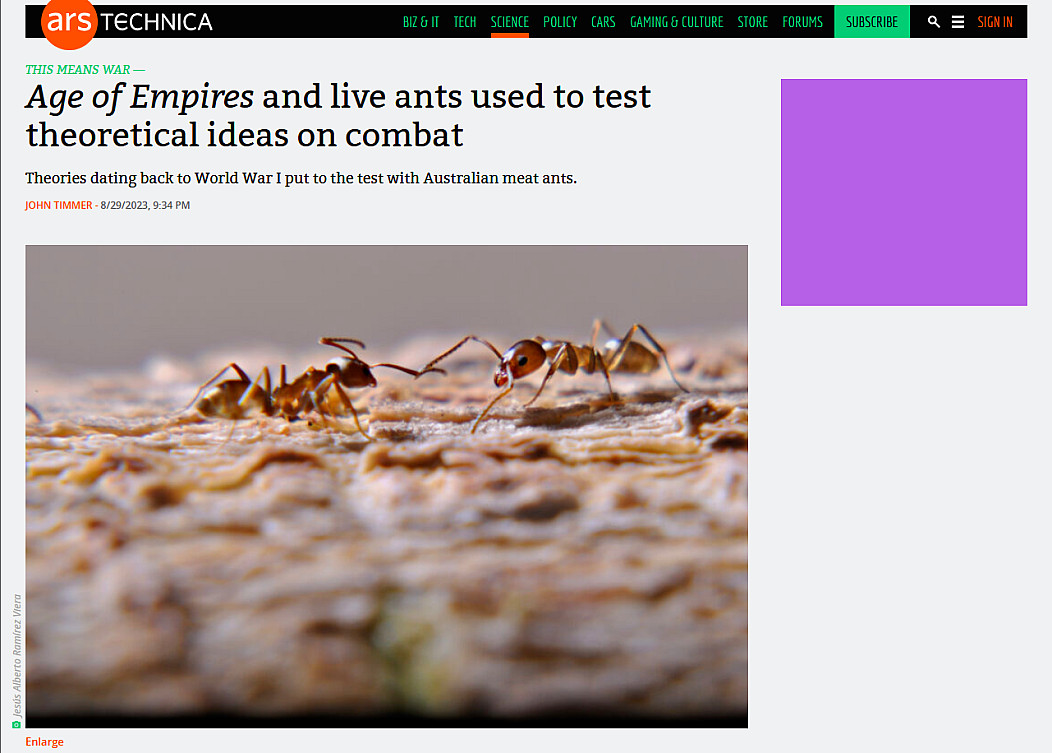The height and width of the screenshot is (753, 1052).
Task: Open the Forums page
Action: tap(802, 22)
